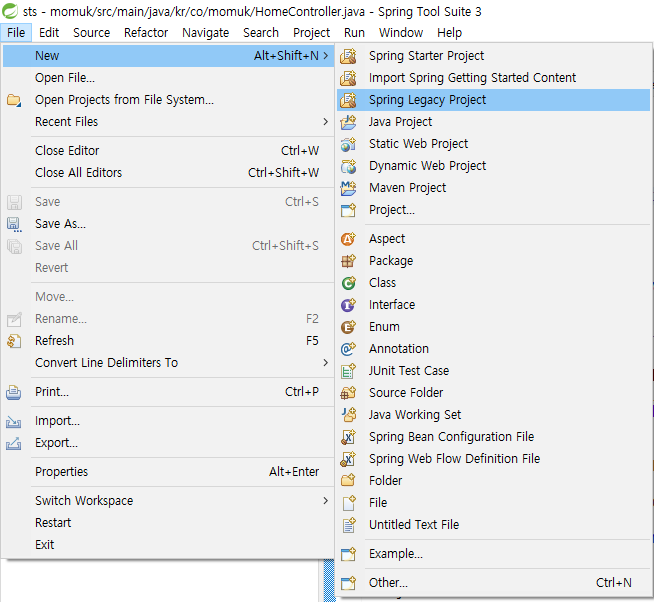Click the Static Web Project globe icon
Viewport: 654px width, 602px height.
click(x=348, y=144)
